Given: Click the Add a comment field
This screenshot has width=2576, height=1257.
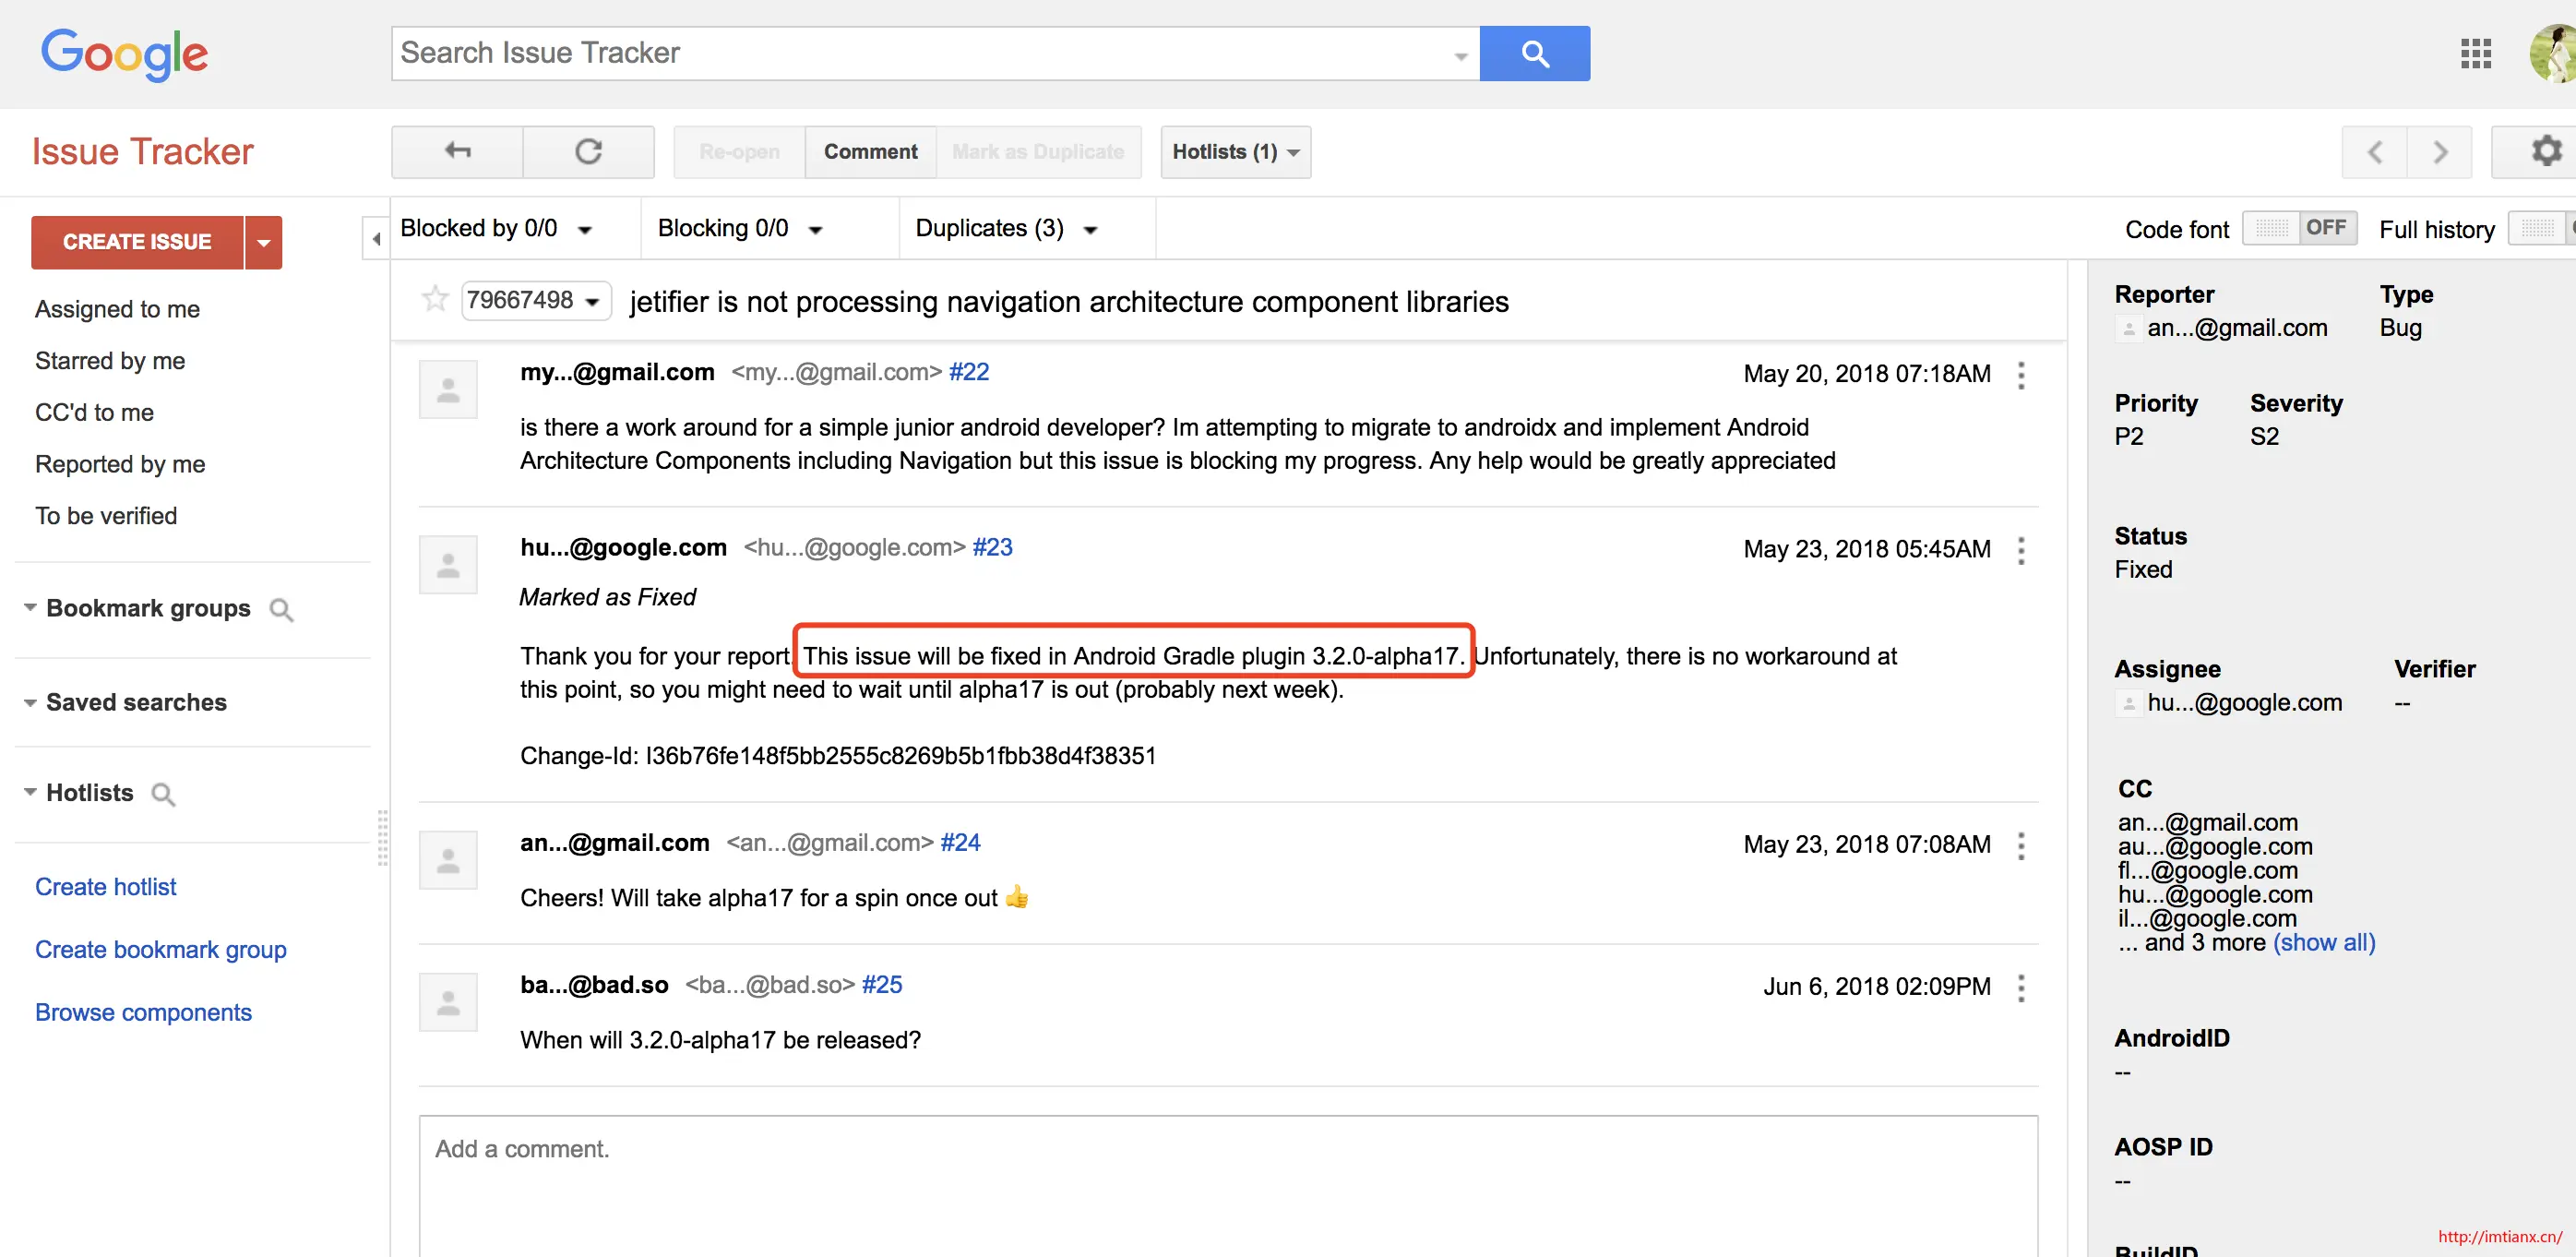Looking at the screenshot, I should click(1227, 1180).
